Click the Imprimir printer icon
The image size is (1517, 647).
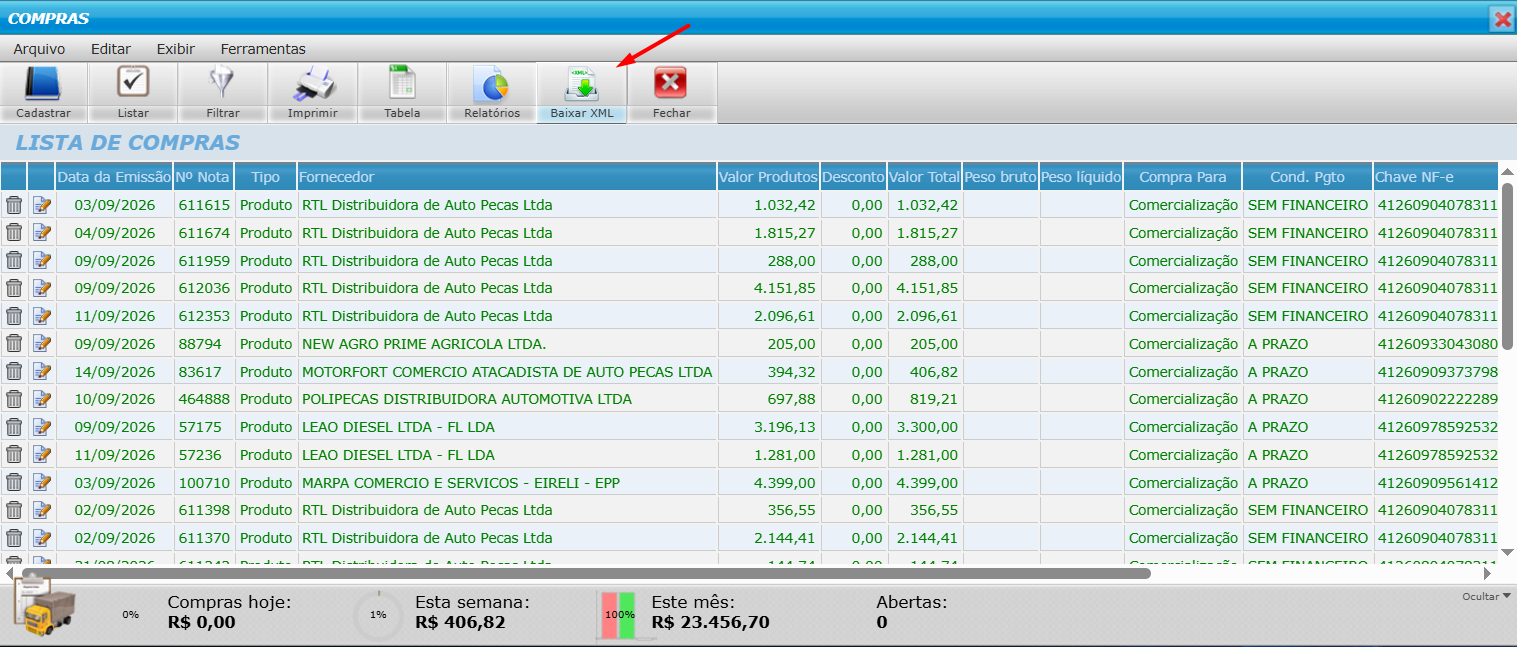click(x=312, y=84)
